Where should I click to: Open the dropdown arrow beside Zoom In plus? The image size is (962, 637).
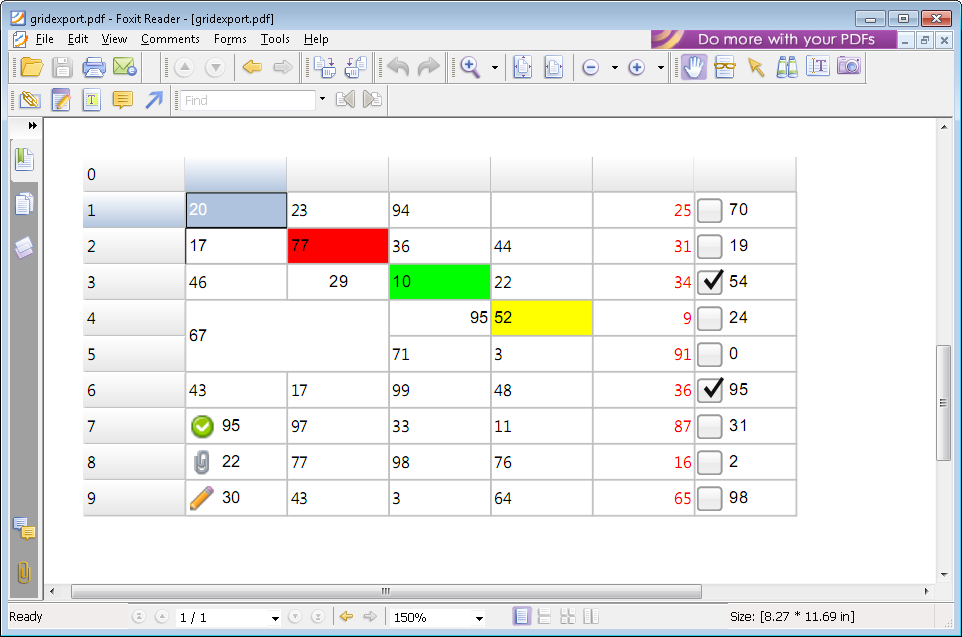[x=660, y=68]
